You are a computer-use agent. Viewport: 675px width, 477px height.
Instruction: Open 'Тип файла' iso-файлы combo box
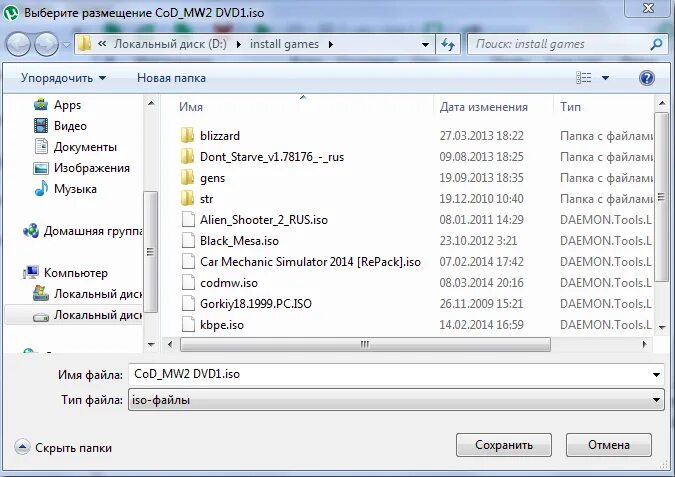click(396, 400)
